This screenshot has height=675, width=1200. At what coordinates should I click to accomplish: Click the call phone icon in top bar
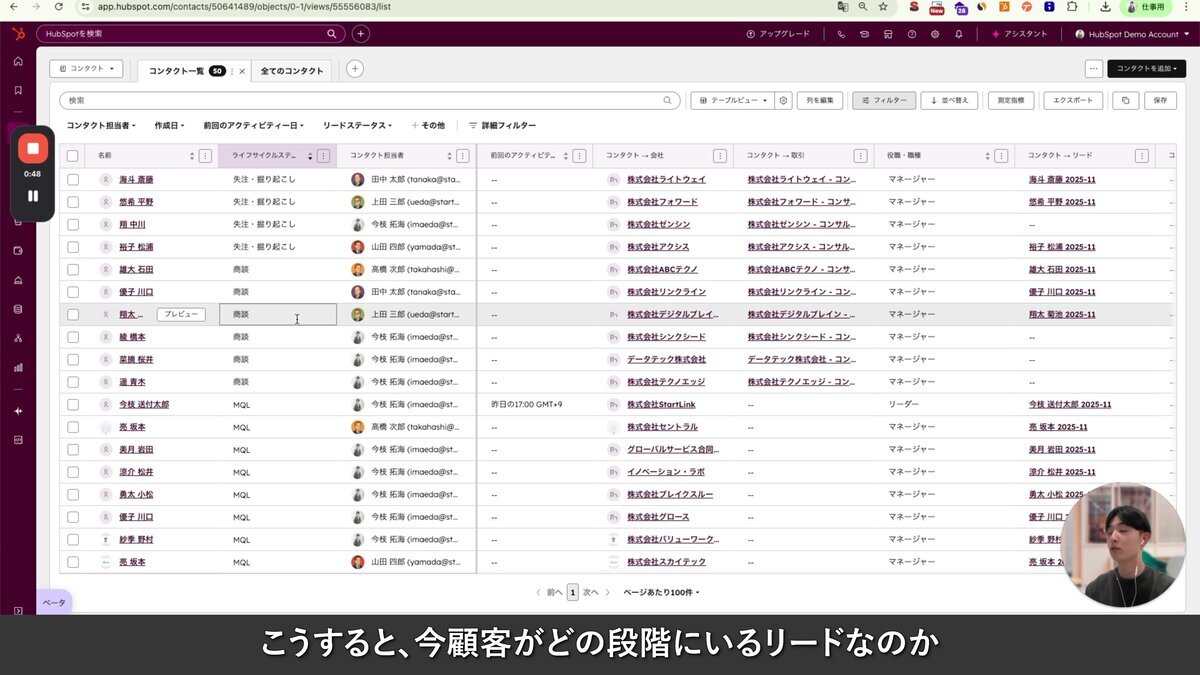tap(840, 33)
